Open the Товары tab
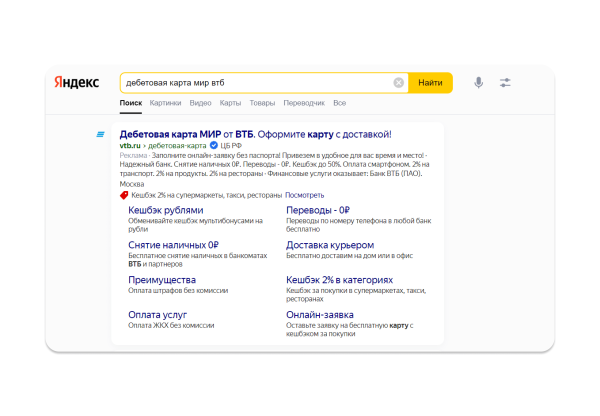This screenshot has width=600, height=416. [262, 103]
